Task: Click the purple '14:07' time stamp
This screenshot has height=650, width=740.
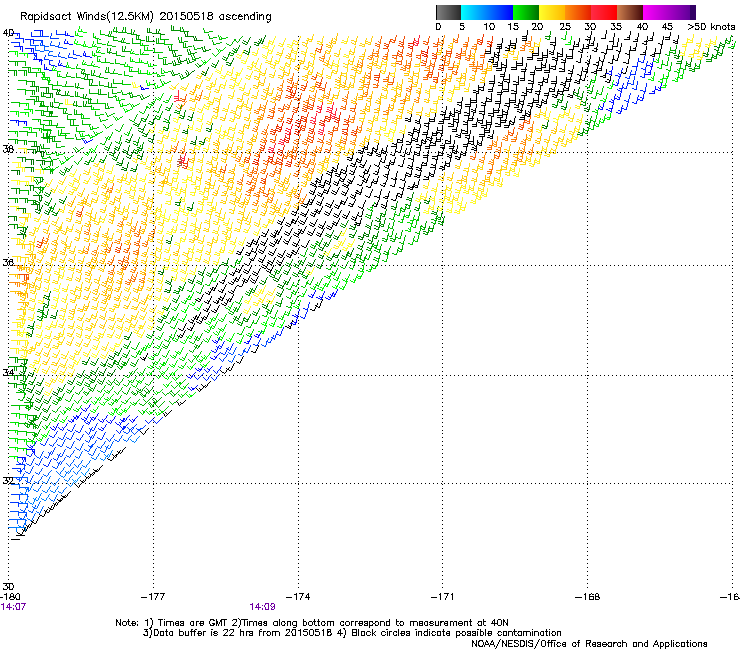Action: [x=13, y=607]
